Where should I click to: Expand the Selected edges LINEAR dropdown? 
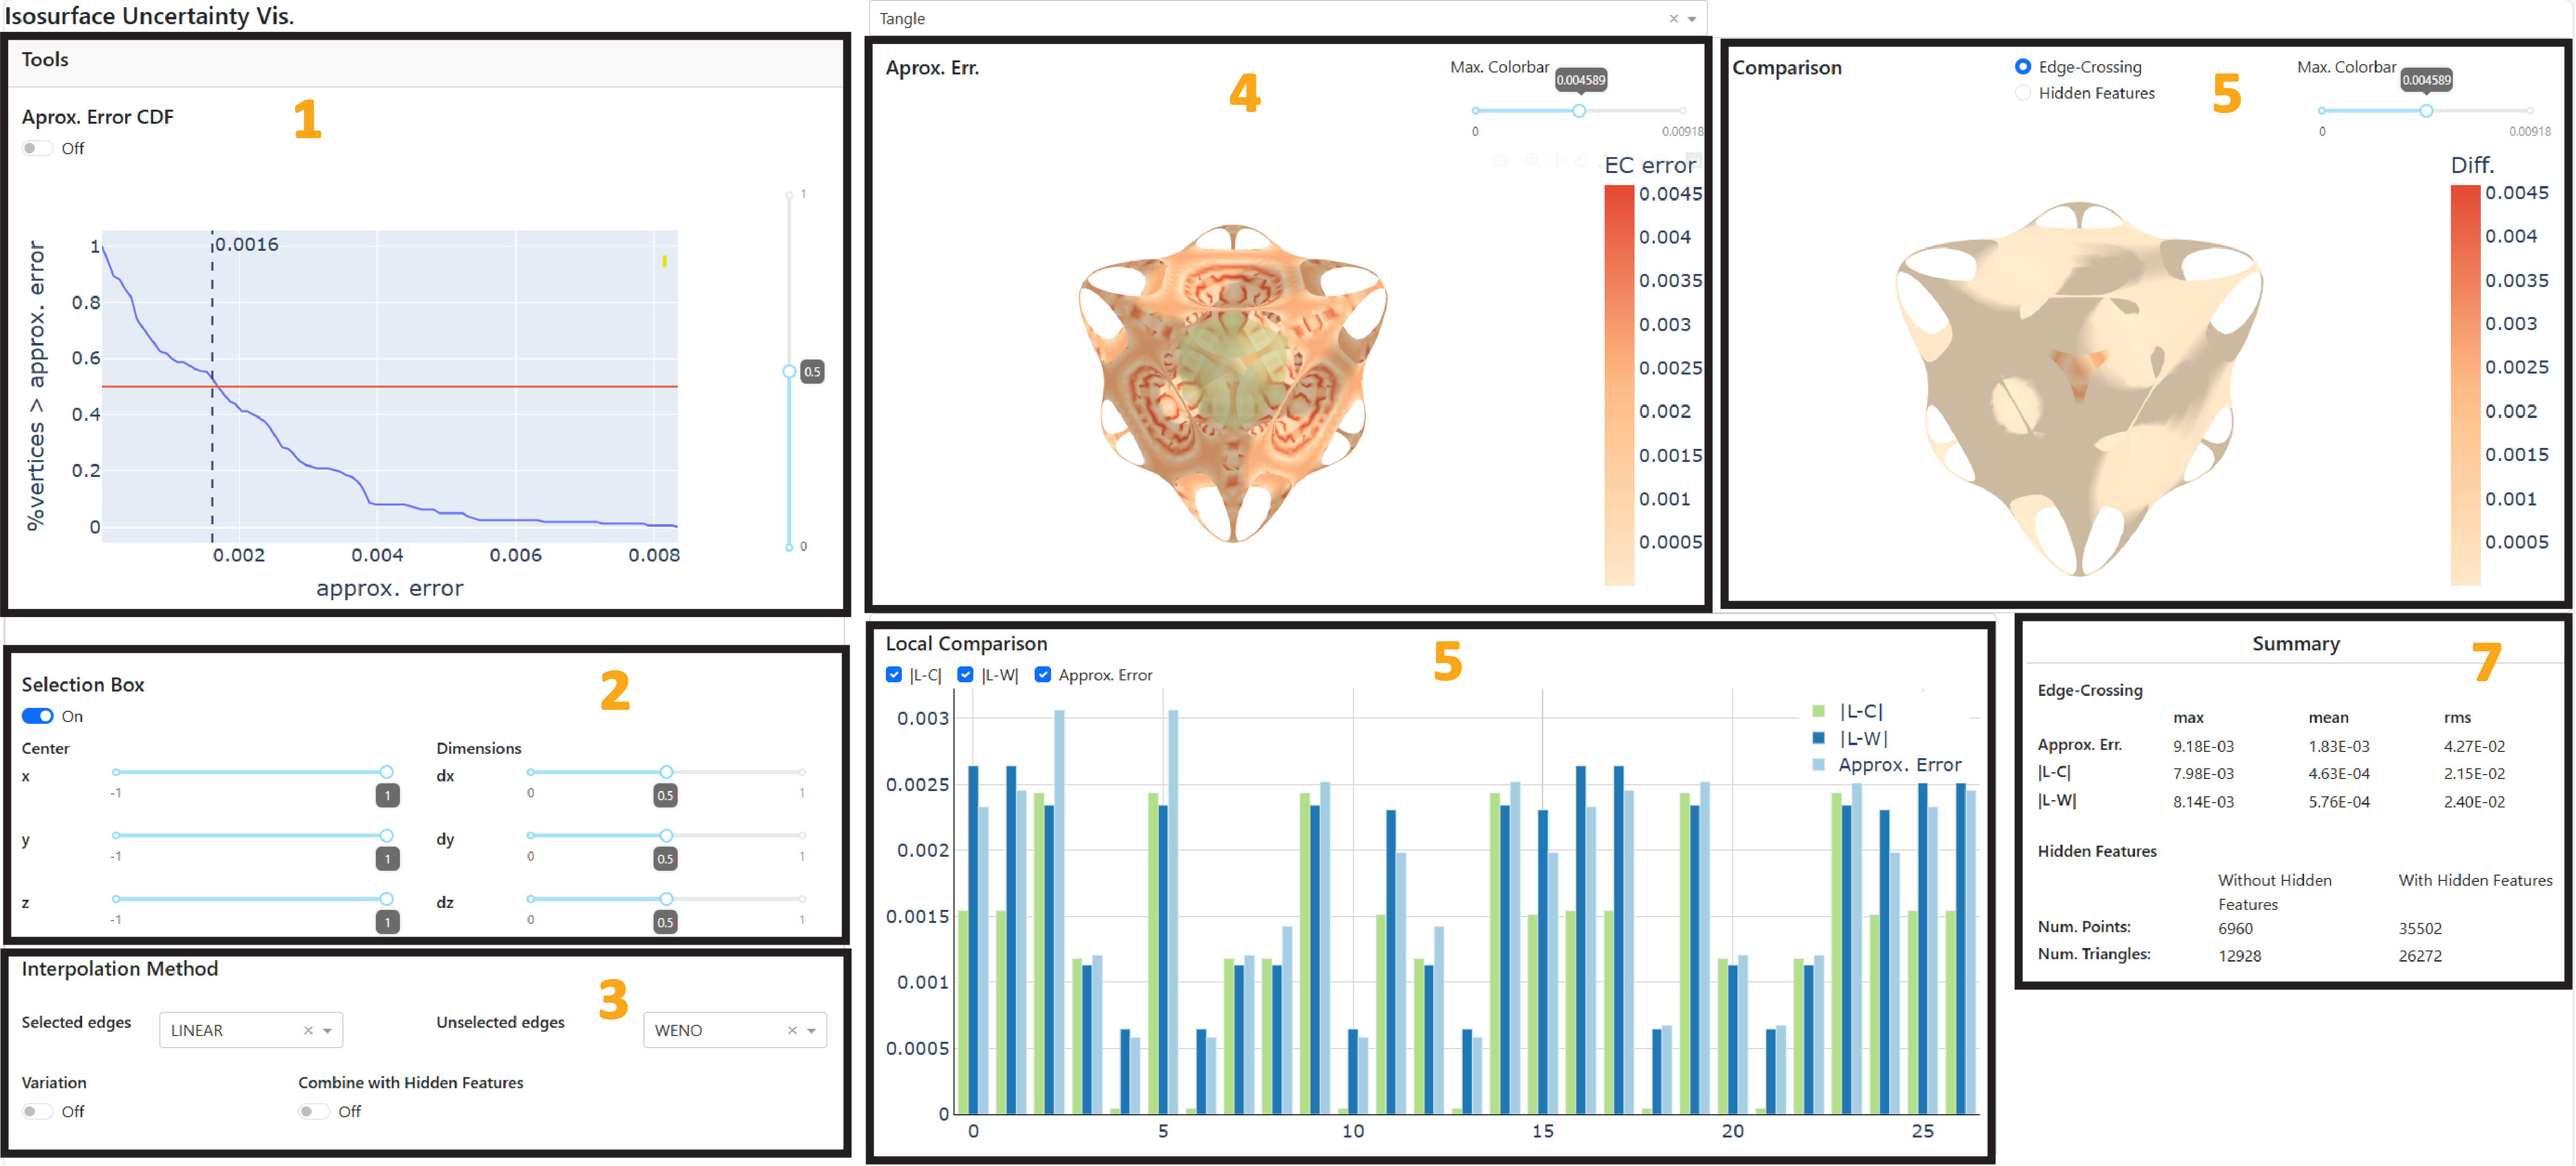pos(327,1030)
